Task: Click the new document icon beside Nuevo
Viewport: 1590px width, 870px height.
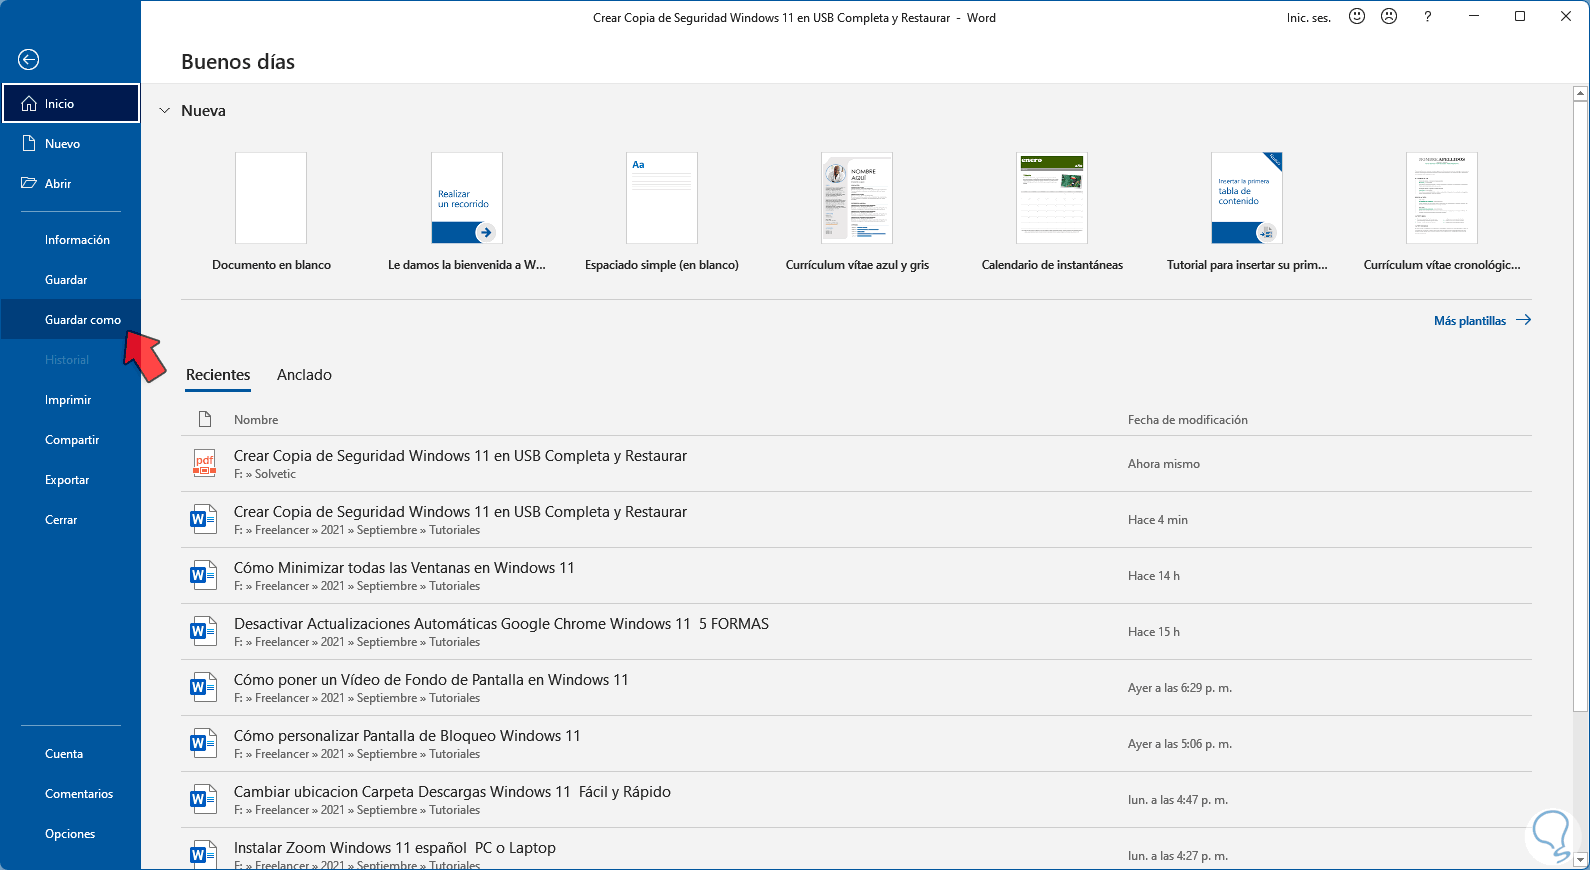Action: [x=29, y=144]
